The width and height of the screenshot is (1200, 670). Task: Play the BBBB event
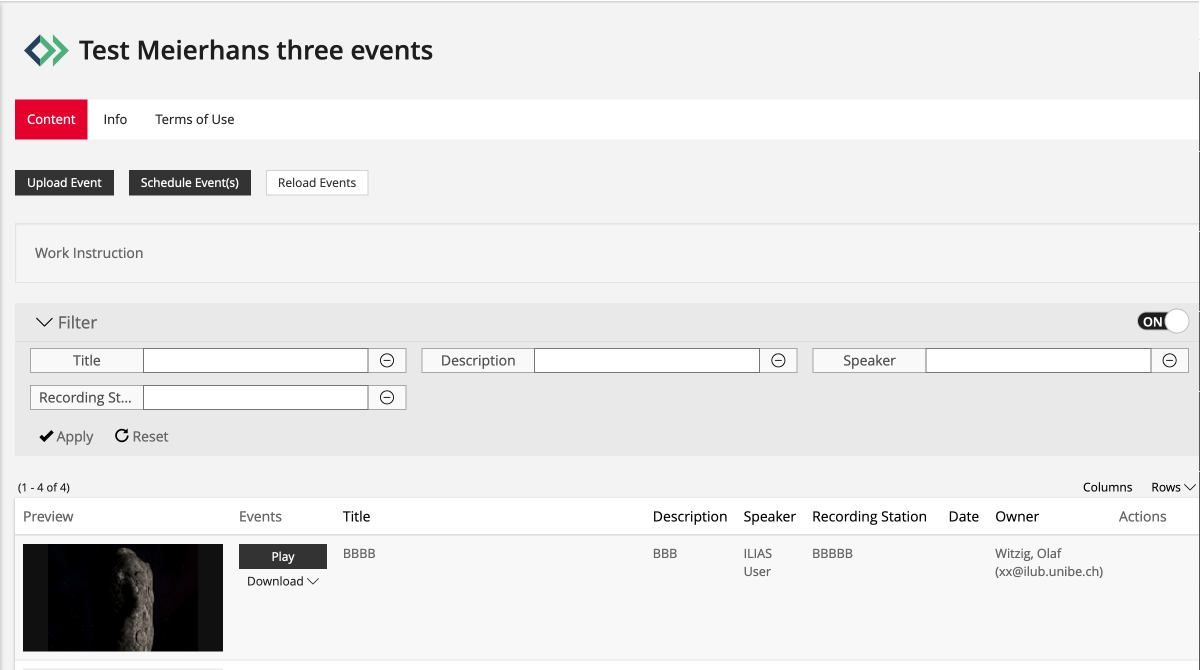point(283,556)
